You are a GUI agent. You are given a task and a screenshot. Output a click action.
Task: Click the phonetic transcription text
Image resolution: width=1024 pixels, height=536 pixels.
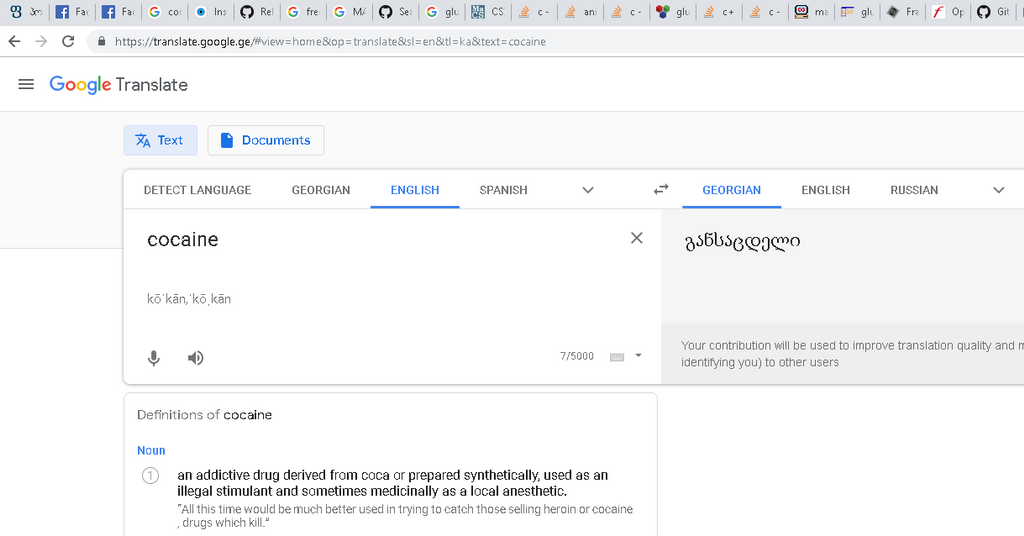coord(189,299)
